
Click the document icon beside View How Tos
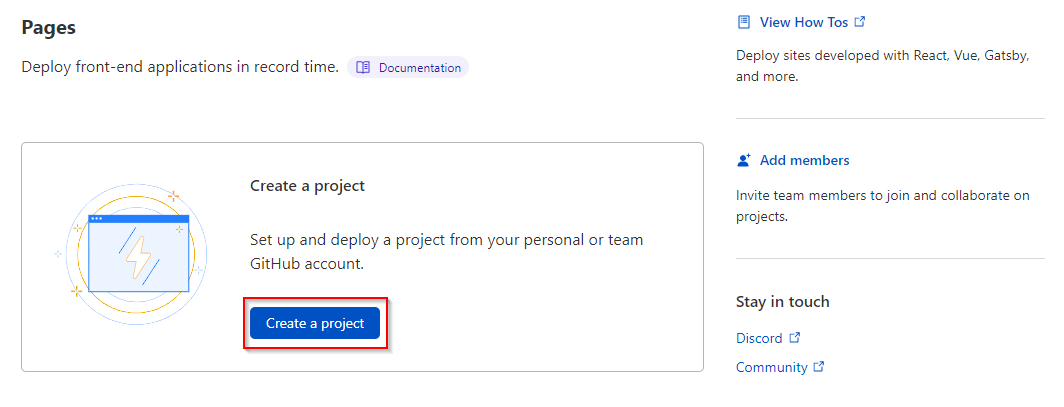point(744,22)
